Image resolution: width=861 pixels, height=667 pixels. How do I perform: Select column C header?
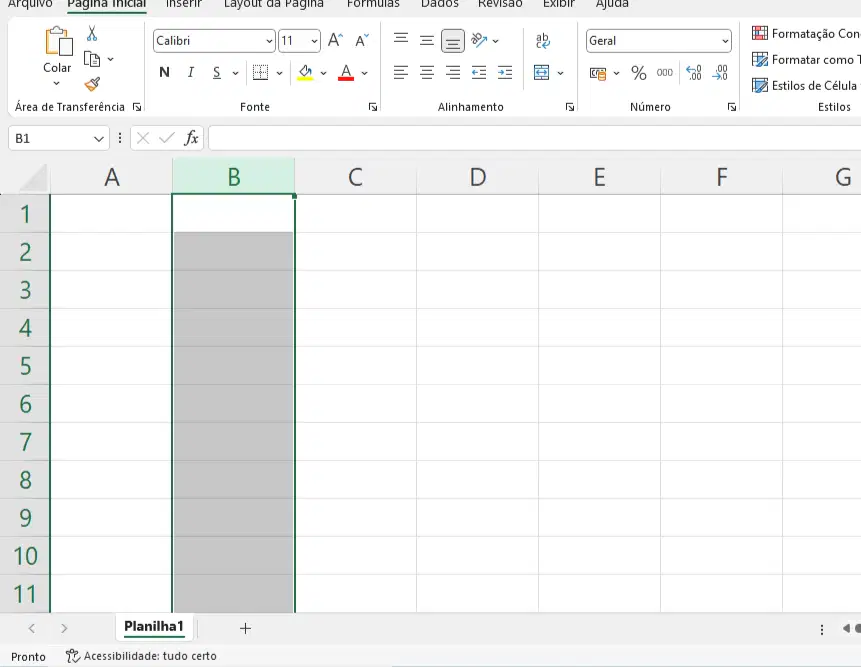(355, 177)
